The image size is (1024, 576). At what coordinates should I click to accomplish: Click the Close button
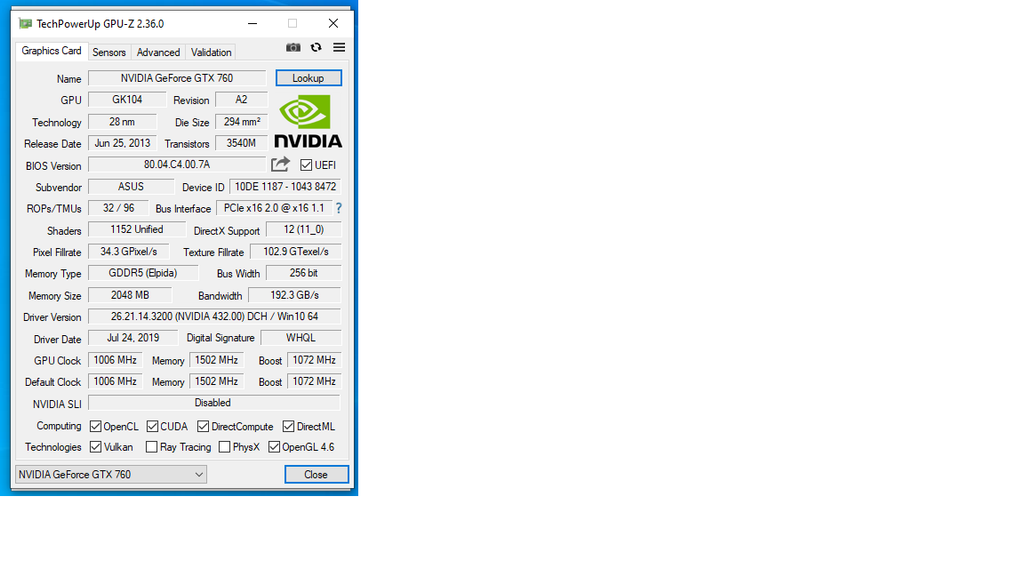click(x=316, y=475)
